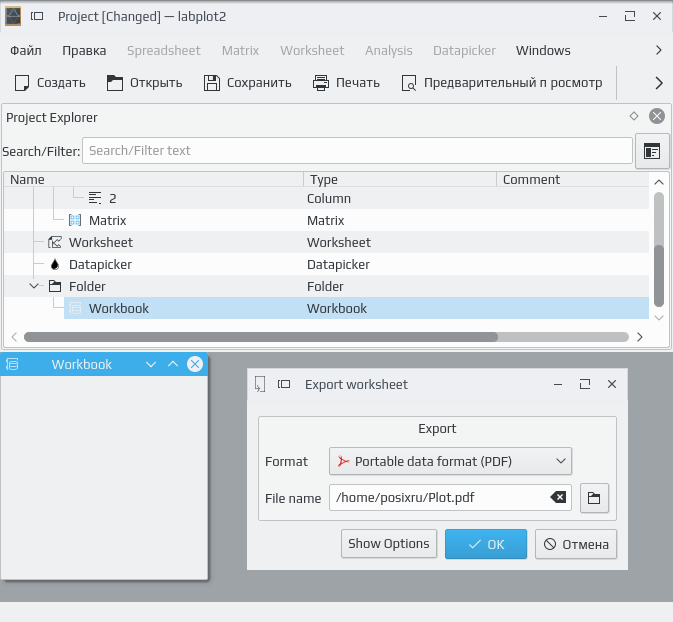
Task: Open the Правка menu
Action: pos(84,51)
